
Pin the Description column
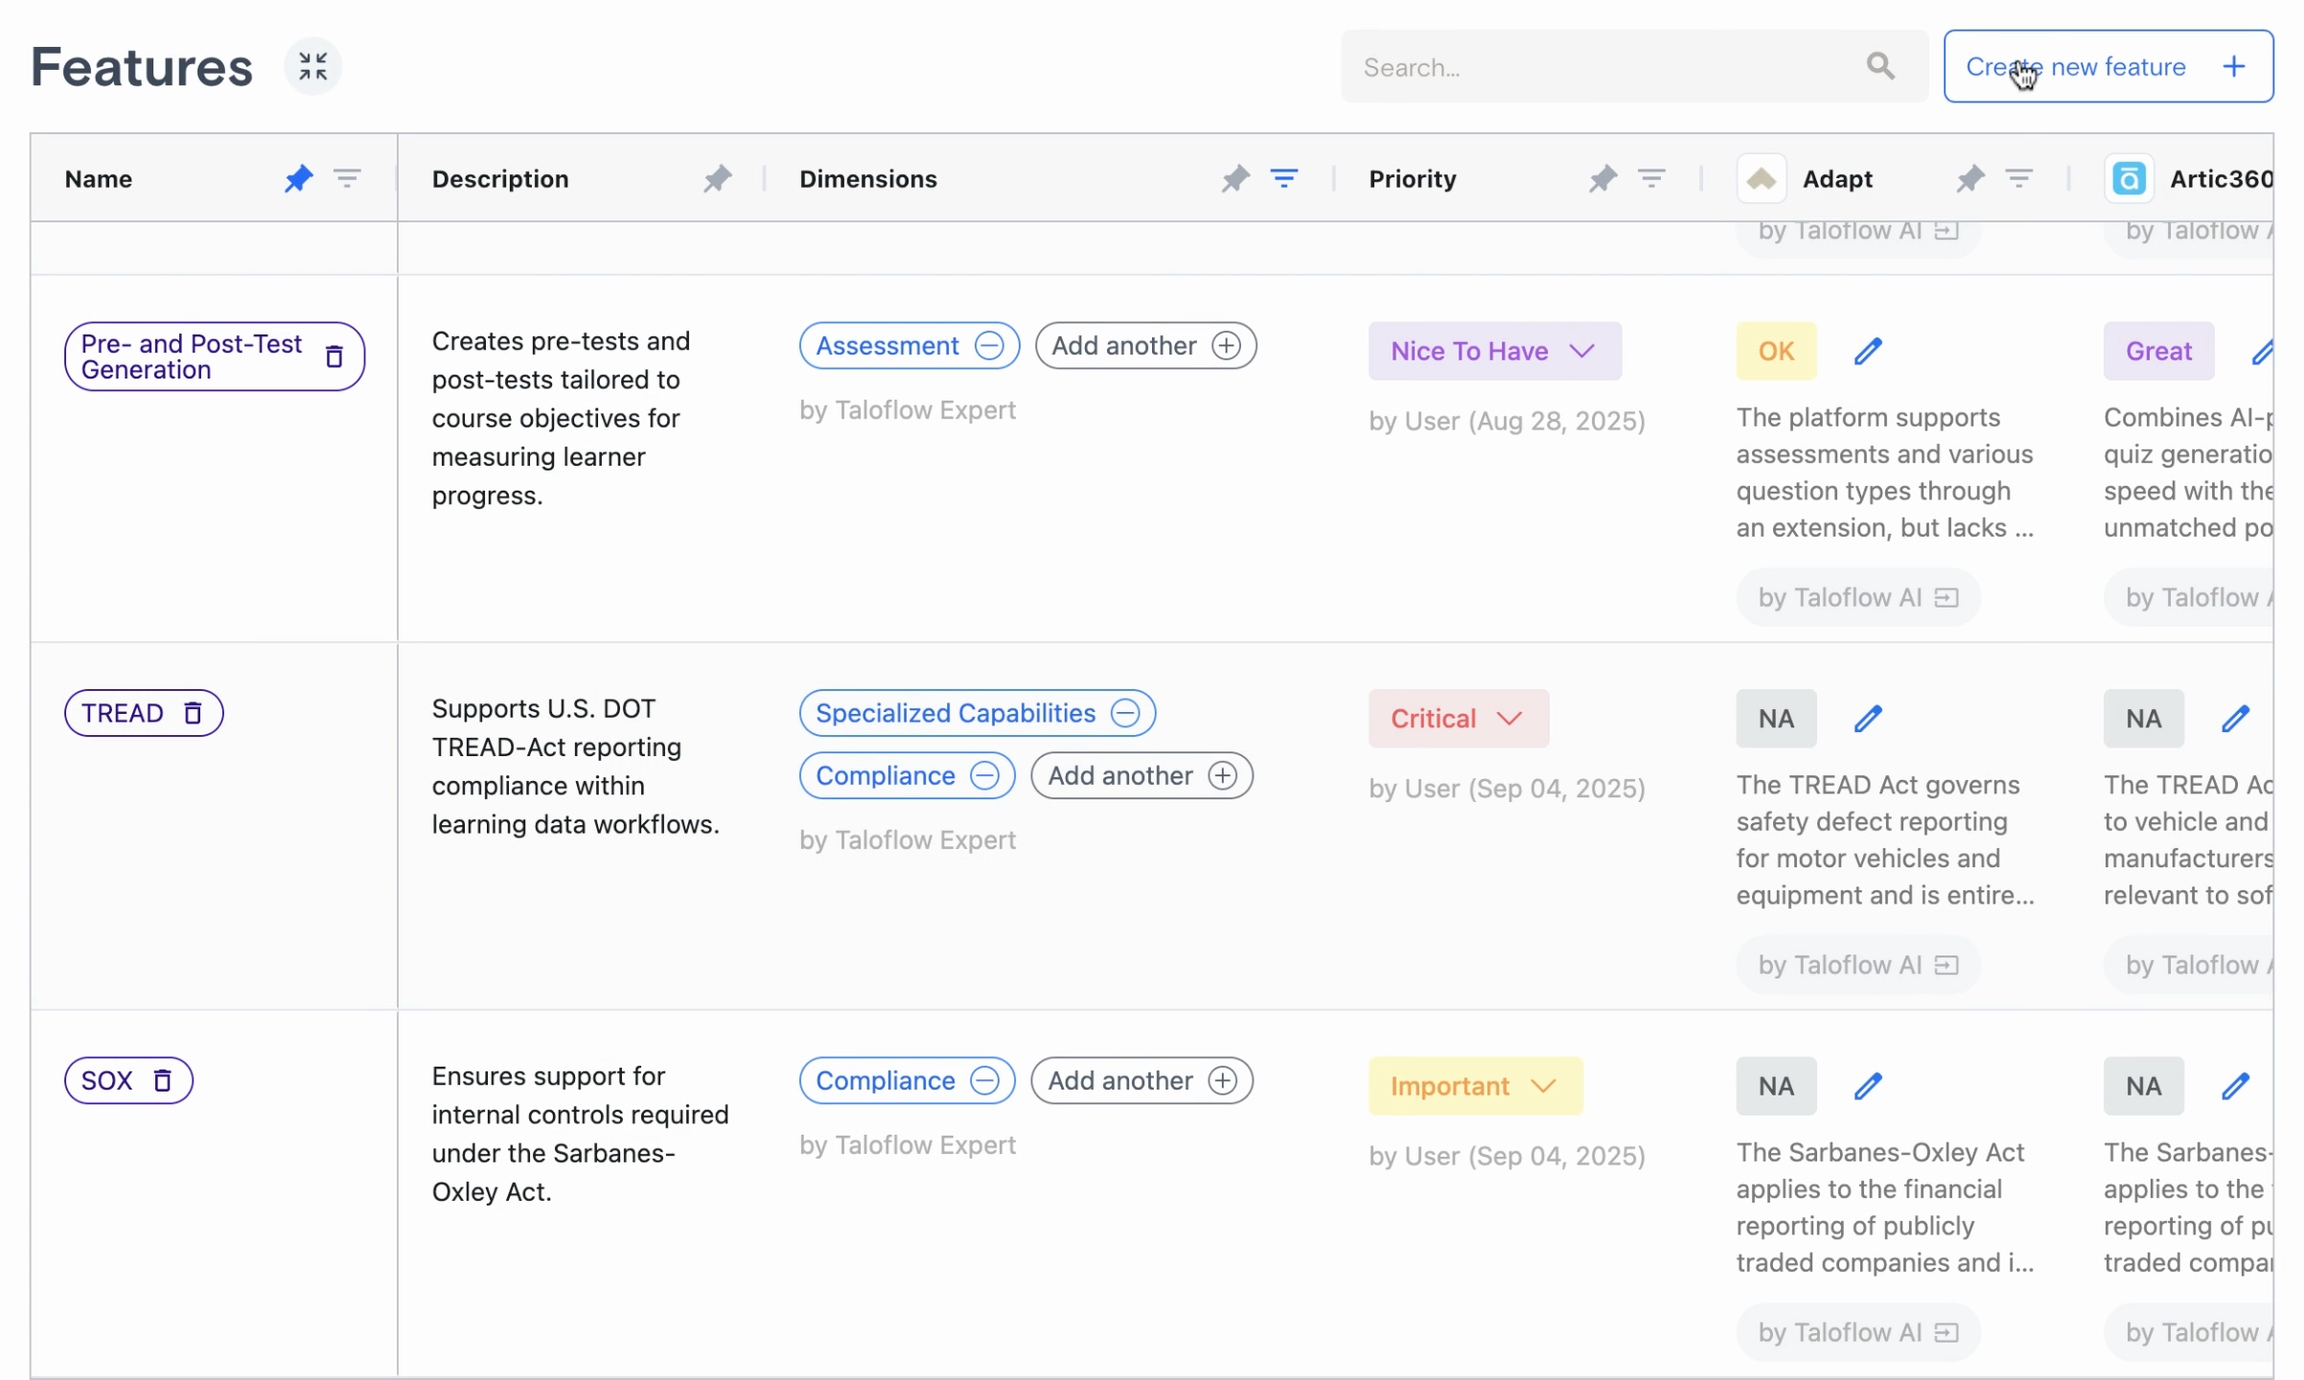[x=717, y=178]
